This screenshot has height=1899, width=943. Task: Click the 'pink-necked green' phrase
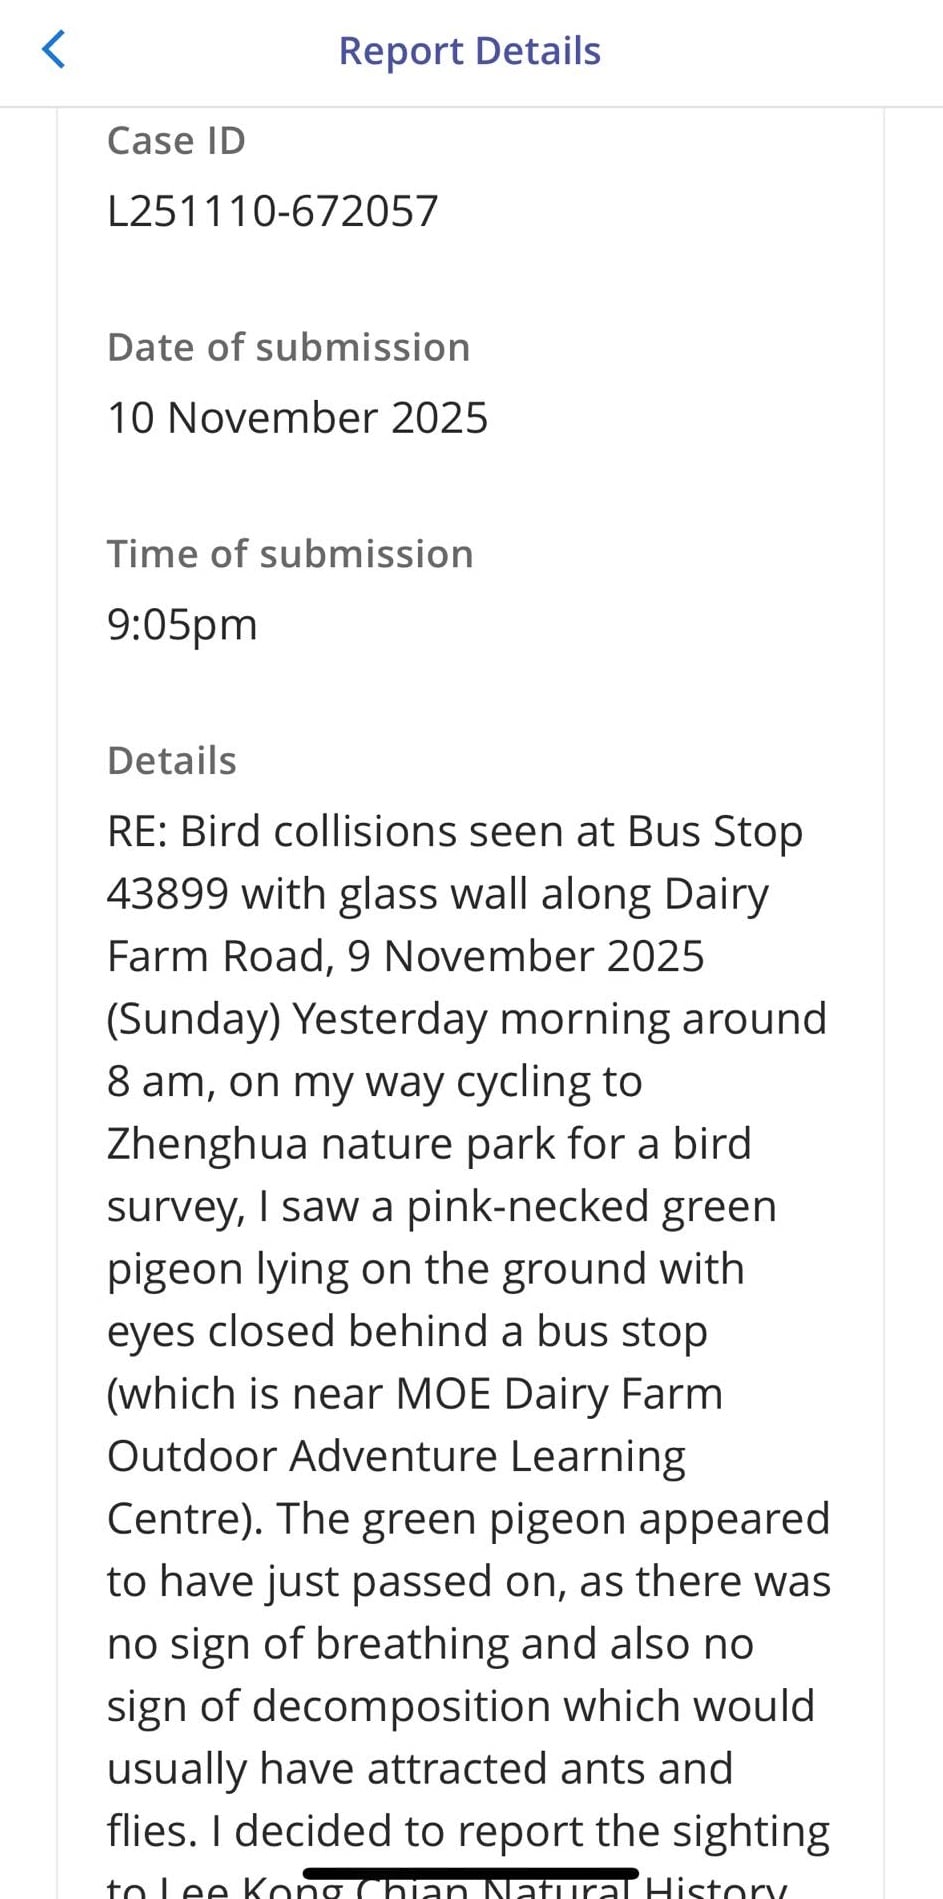(591, 1206)
